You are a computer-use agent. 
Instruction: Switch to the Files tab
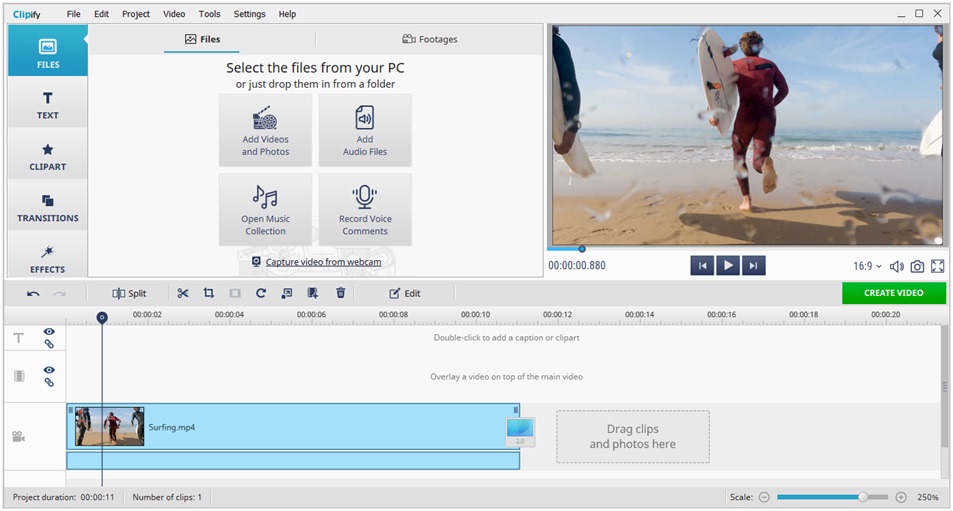tap(202, 39)
